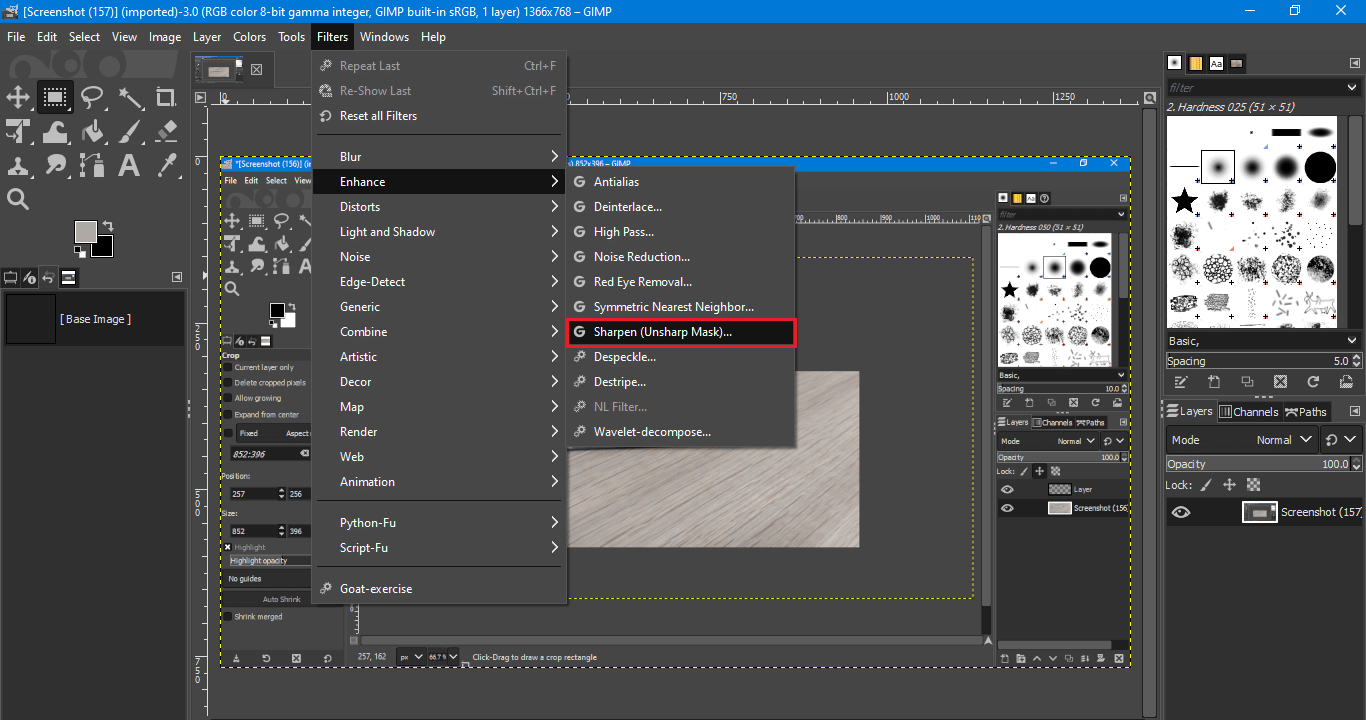This screenshot has width=1366, height=720.
Task: Toggle visibility of the Screenshot (157) layer
Action: (1181, 512)
